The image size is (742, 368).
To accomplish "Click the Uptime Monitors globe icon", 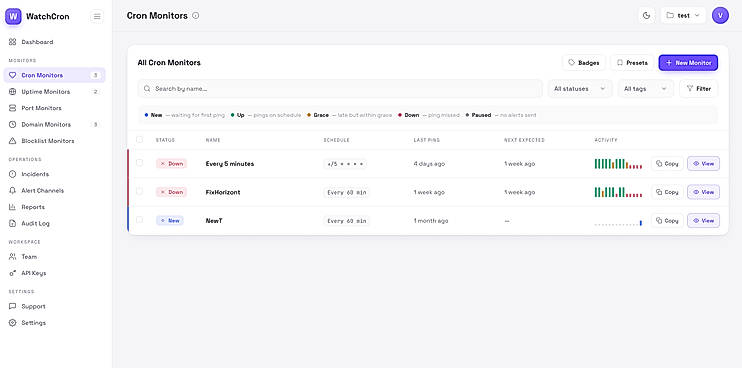I will pyautogui.click(x=12, y=92).
